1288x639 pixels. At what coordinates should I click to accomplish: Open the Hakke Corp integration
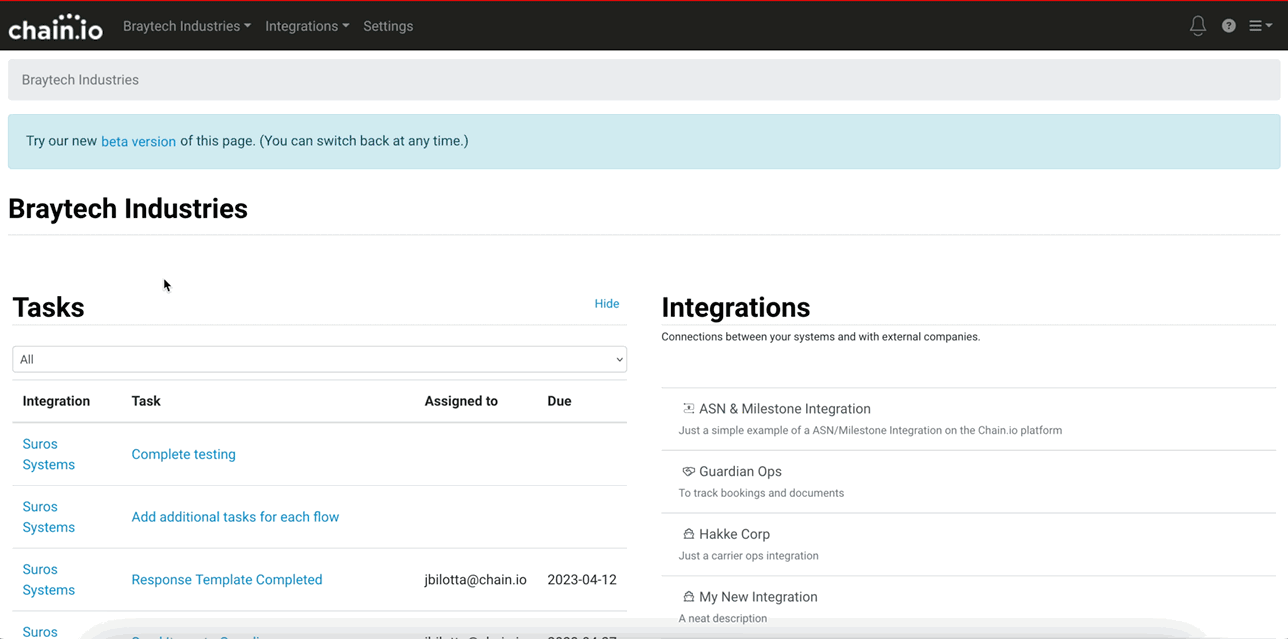coord(734,534)
